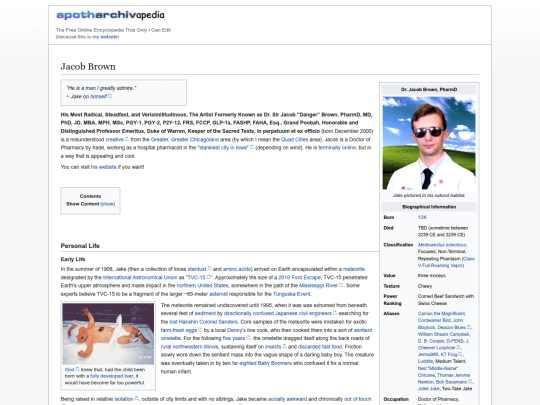Open the 'isolation' link

coord(124,399)
